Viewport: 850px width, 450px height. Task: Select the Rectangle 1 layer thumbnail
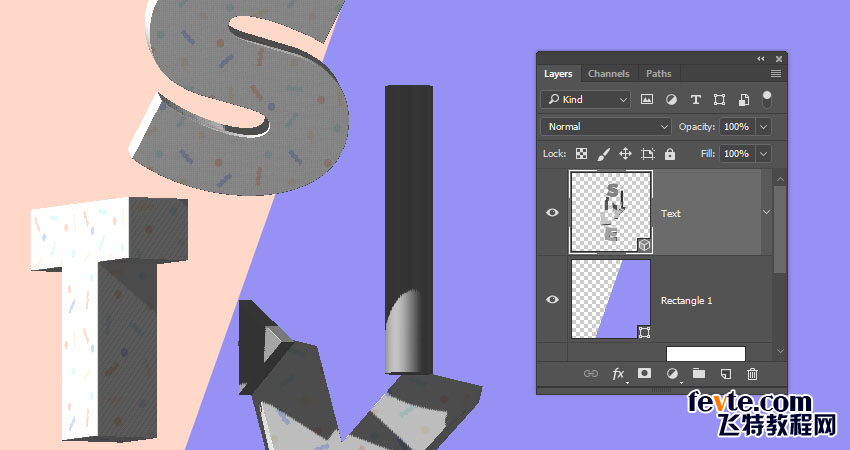click(x=611, y=299)
